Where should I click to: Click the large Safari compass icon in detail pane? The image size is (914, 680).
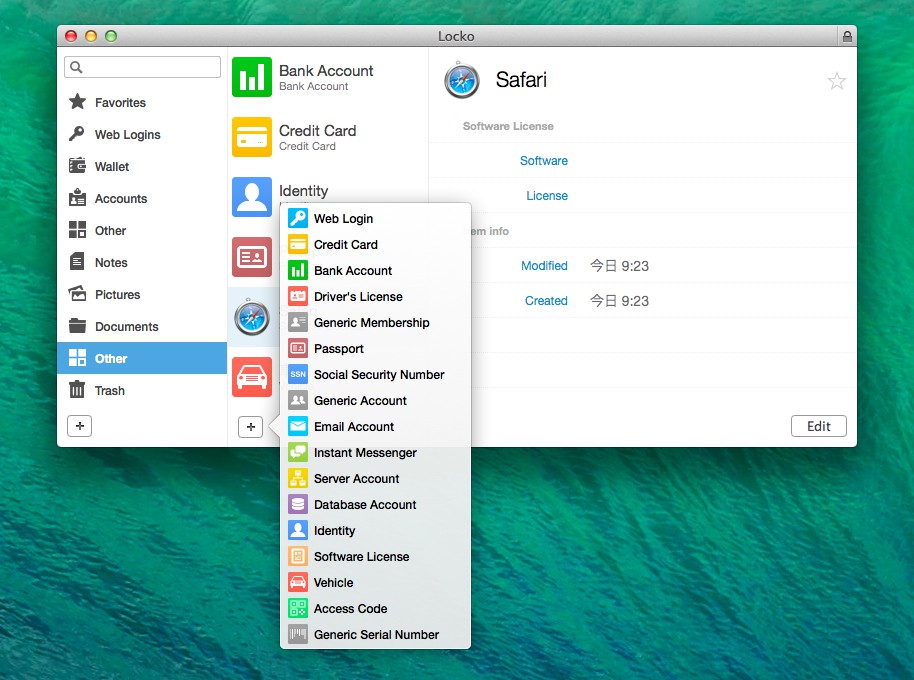462,80
